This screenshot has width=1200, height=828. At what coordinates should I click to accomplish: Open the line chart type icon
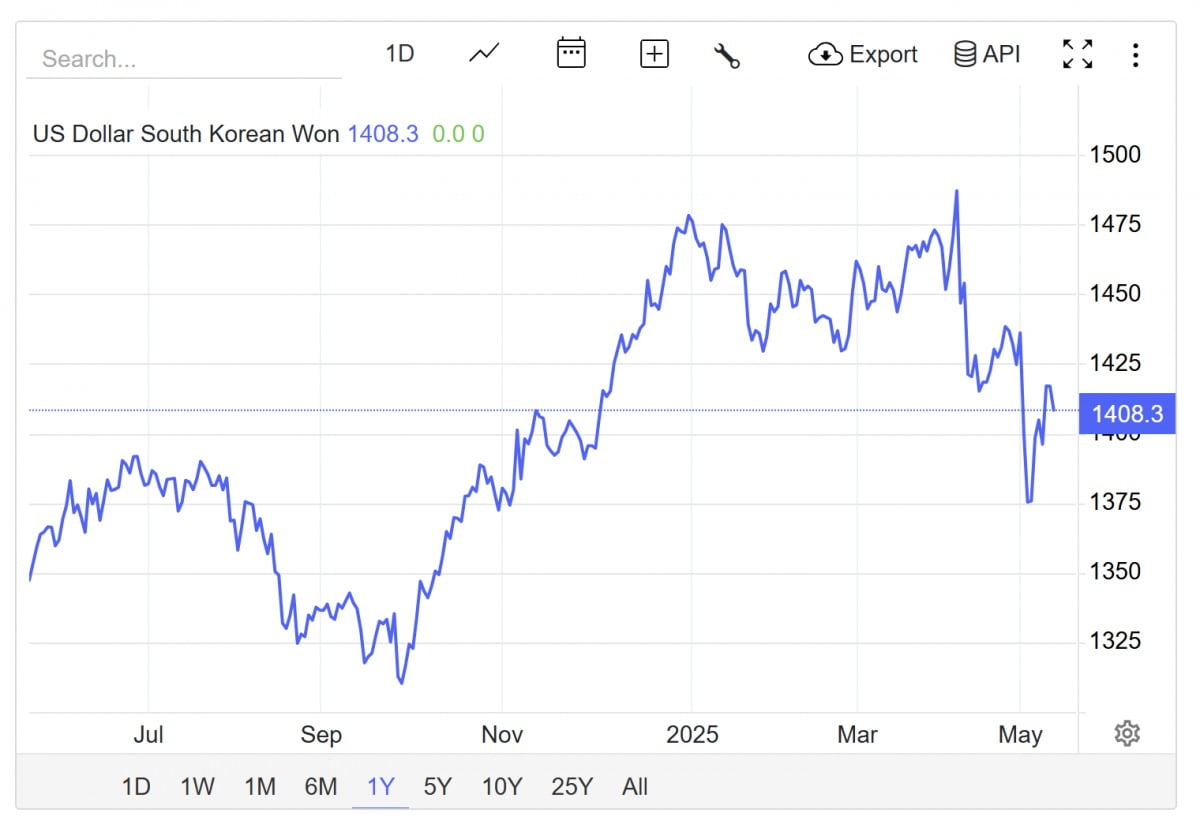484,54
